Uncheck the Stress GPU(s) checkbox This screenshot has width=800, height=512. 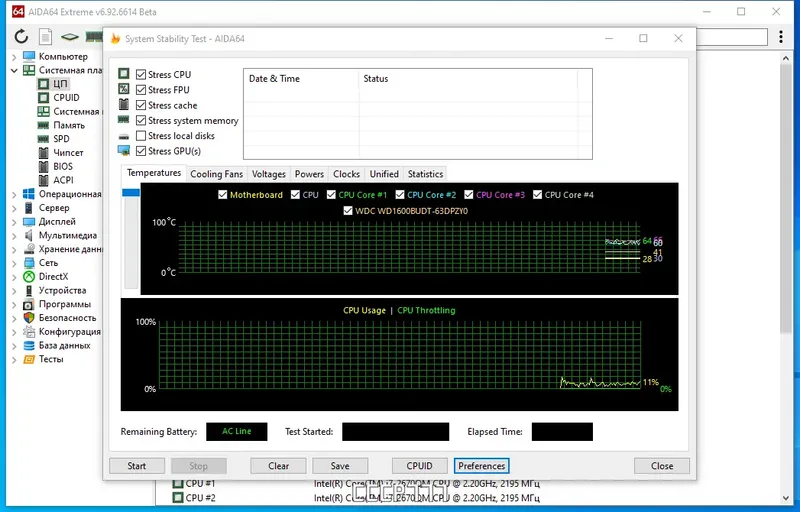tap(141, 151)
